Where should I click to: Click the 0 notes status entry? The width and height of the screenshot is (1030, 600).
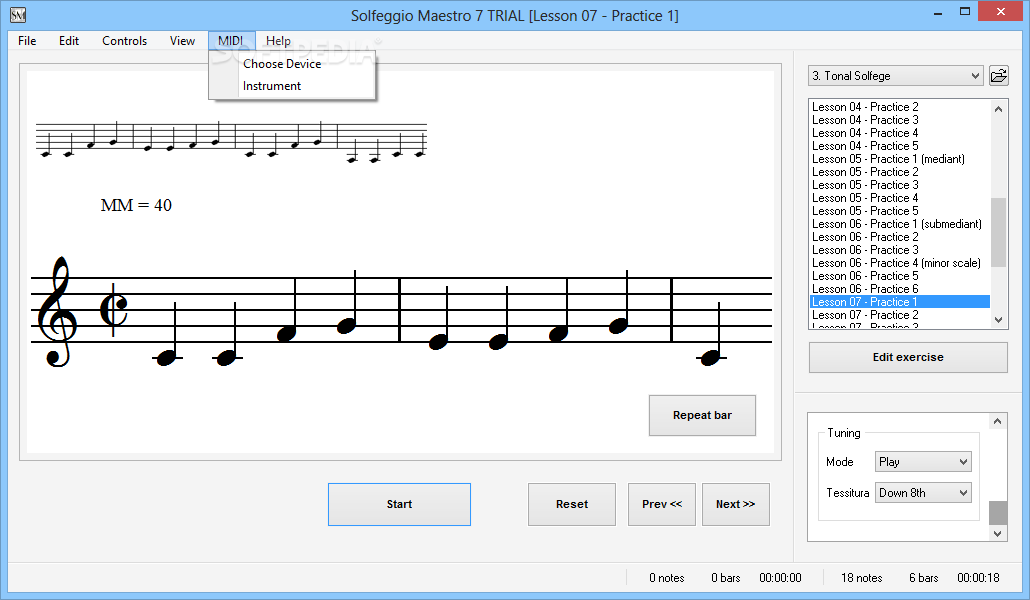tap(667, 578)
